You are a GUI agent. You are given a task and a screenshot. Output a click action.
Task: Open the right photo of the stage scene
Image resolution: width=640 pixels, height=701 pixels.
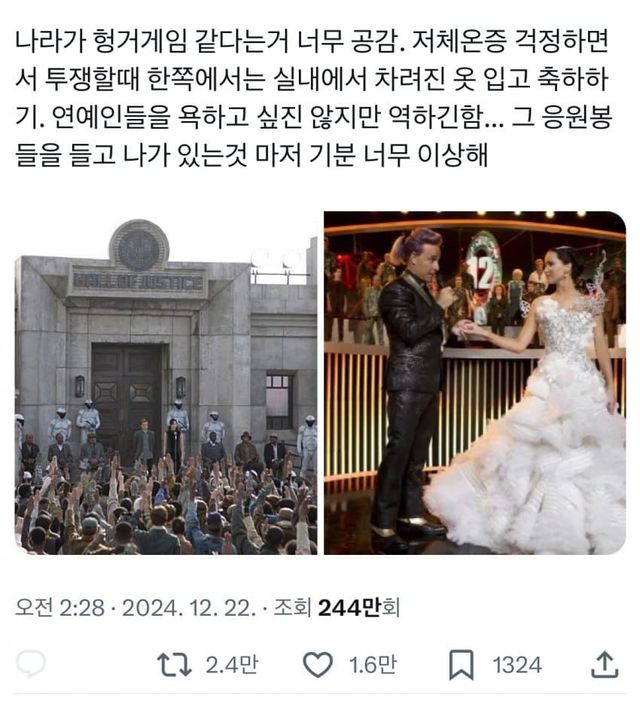pos(475,383)
